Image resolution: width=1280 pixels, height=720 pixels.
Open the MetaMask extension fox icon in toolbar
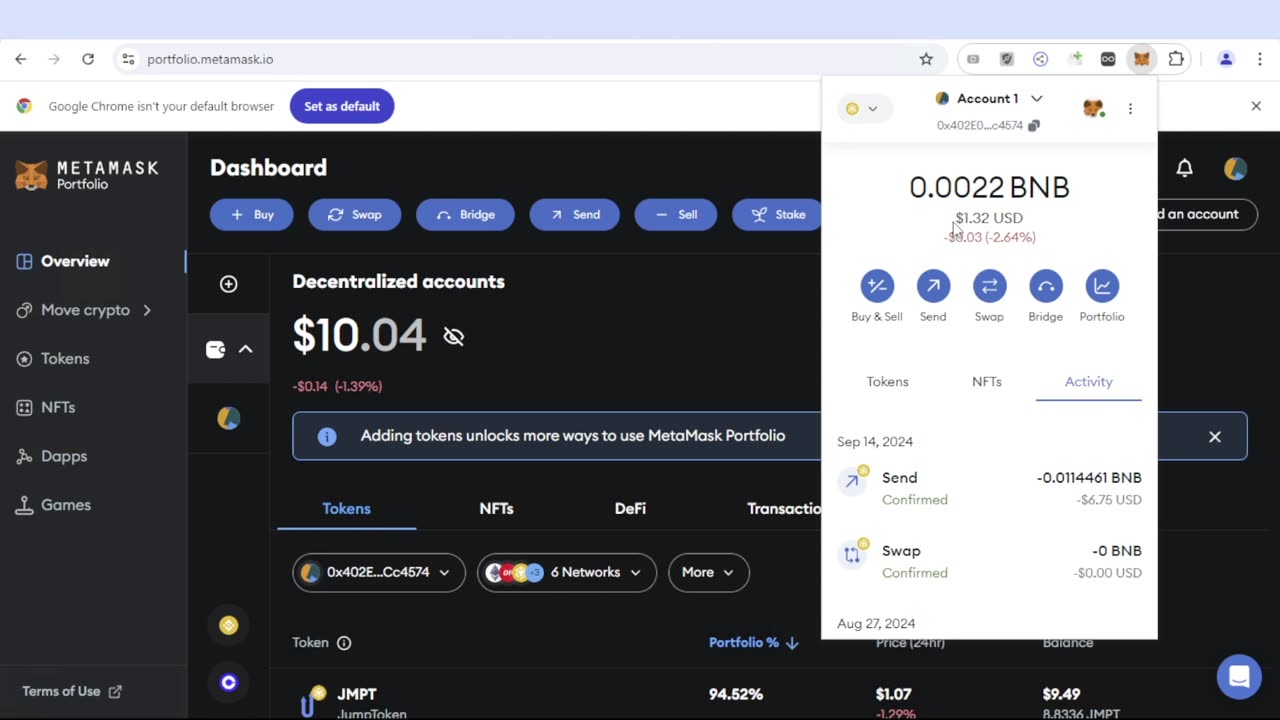[1141, 59]
